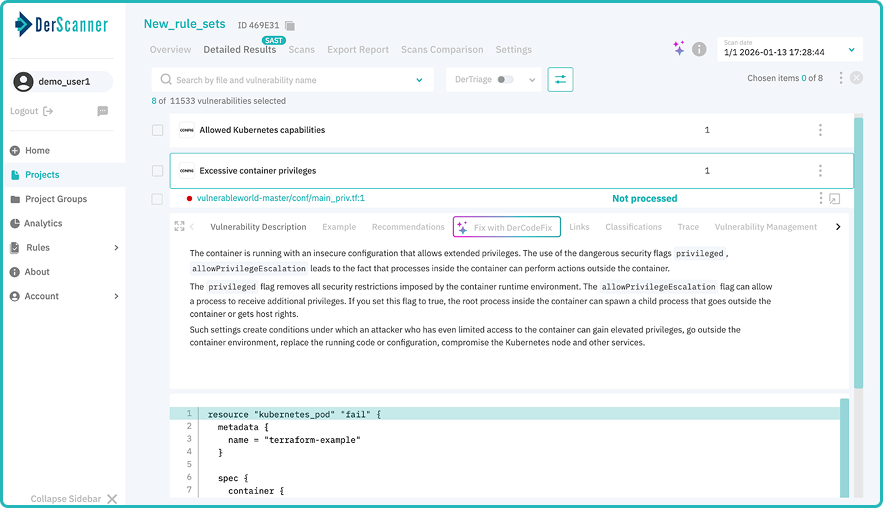Switch to the Scans tab
883x508 pixels.
[x=302, y=50]
